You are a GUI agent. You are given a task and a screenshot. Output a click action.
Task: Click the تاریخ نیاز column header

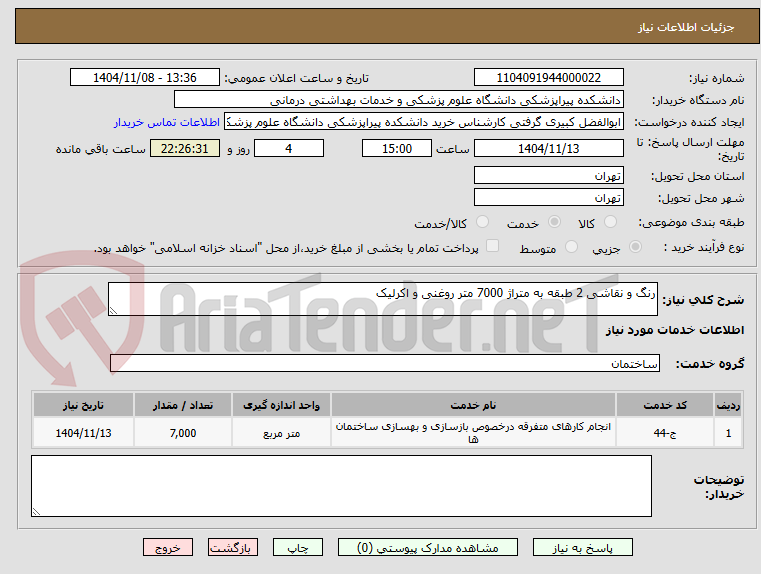83,405
